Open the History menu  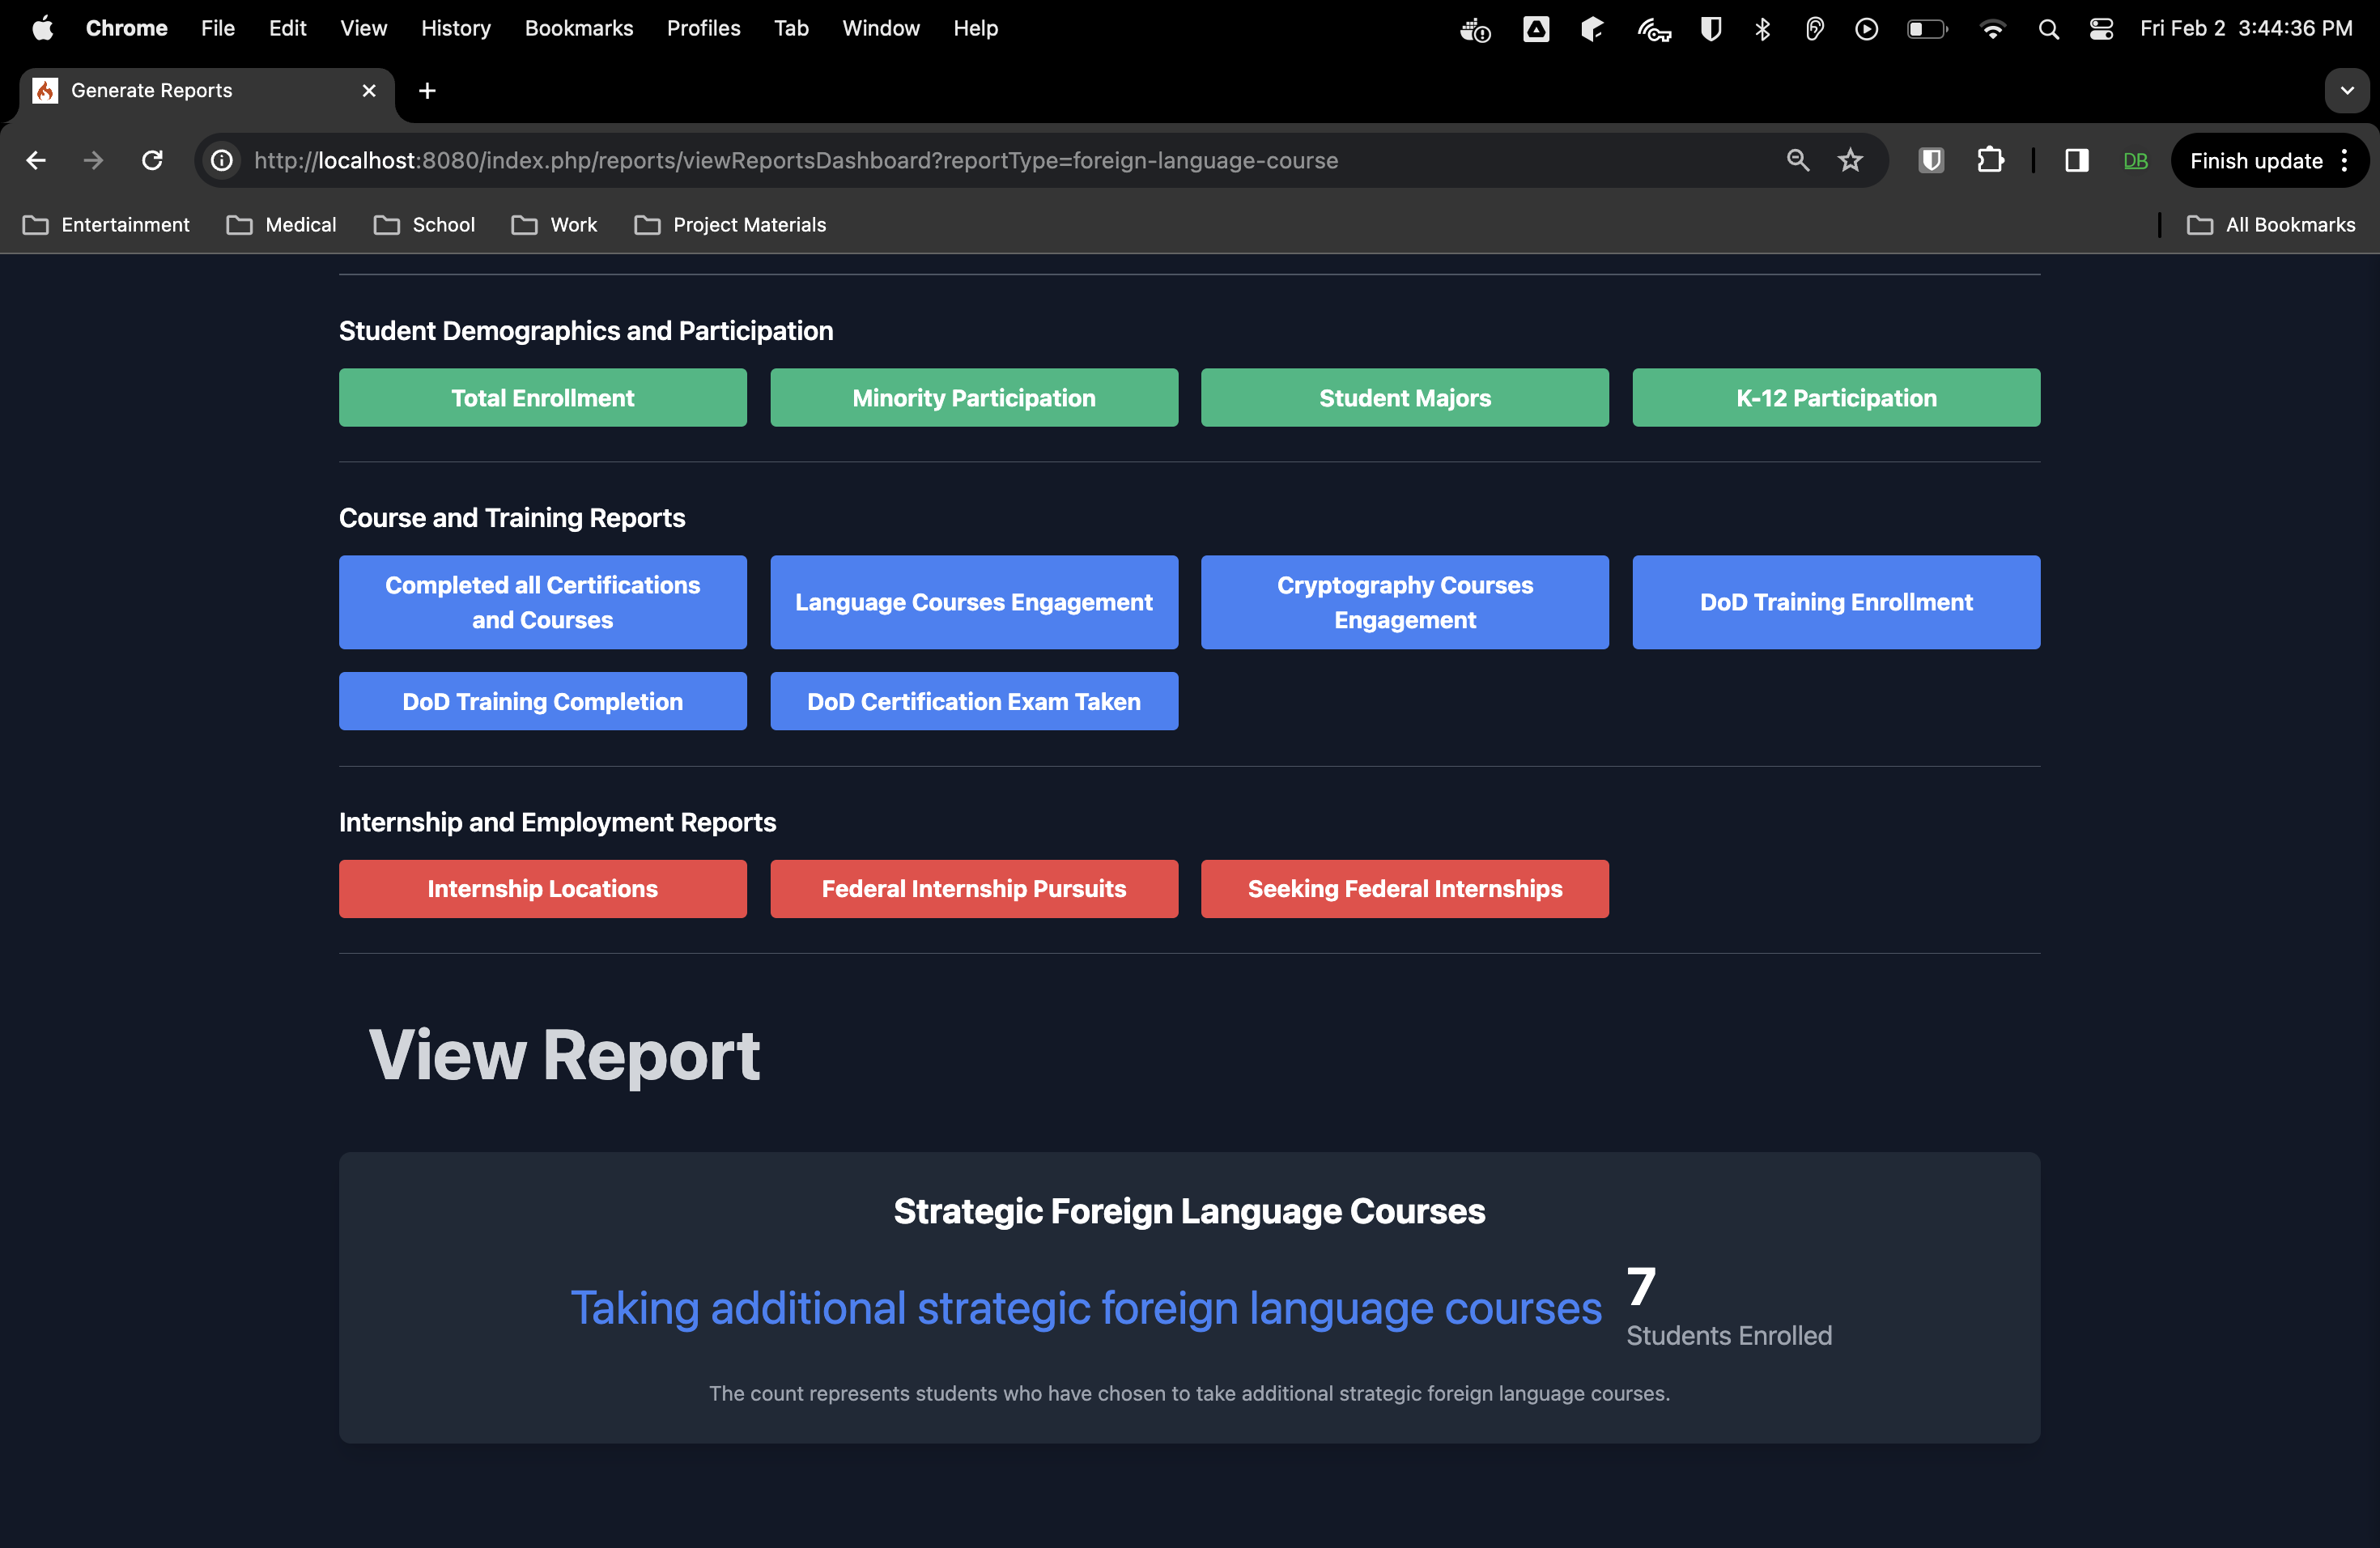(455, 28)
